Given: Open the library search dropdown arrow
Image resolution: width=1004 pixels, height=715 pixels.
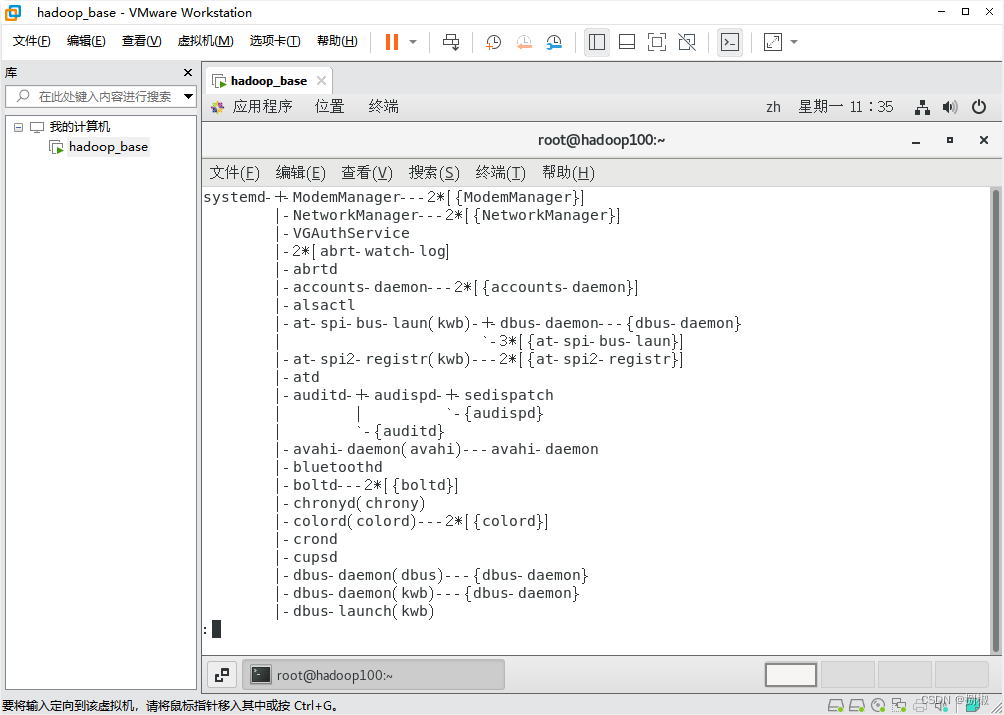Looking at the screenshot, I should pos(189,97).
